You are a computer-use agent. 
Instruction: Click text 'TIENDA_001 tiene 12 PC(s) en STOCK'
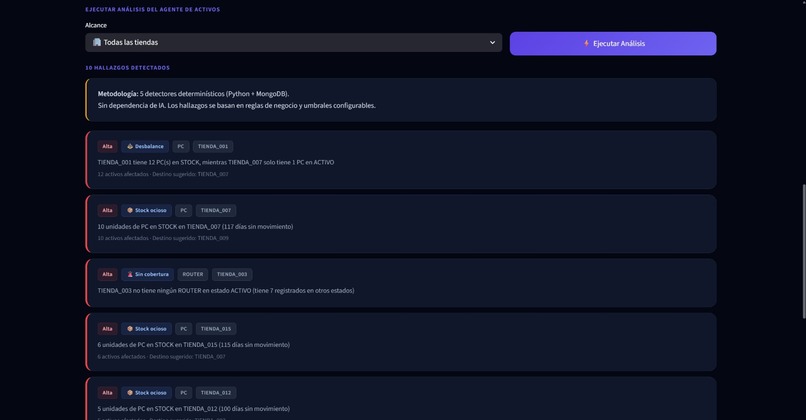[148, 162]
